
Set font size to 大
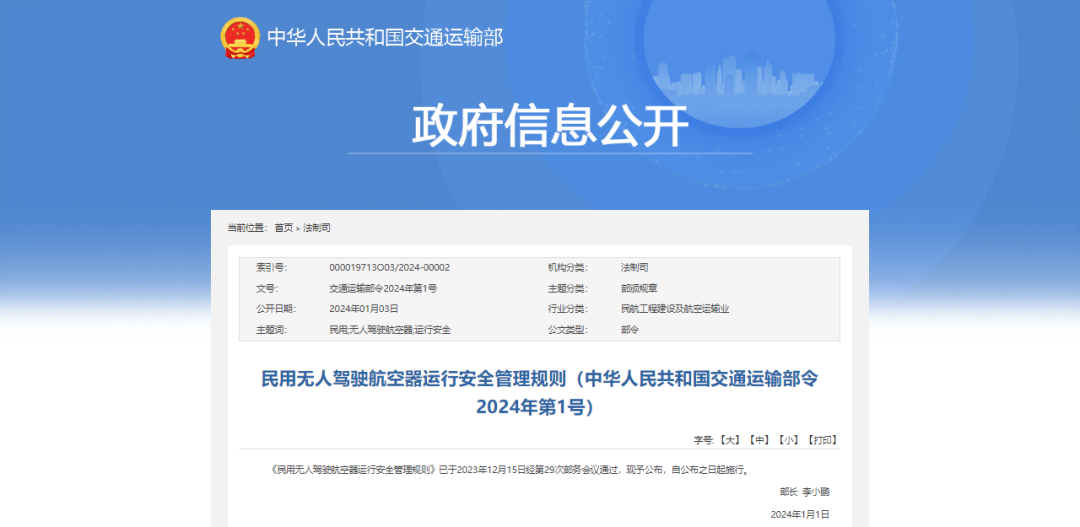729,440
